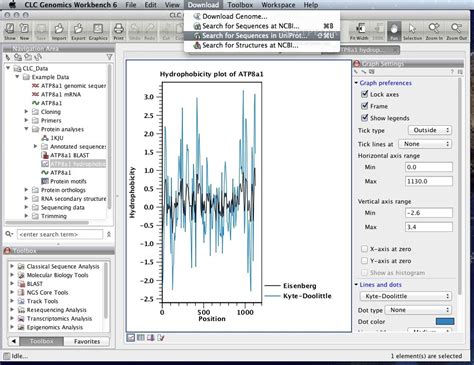Open the Toolbox menu in menu bar
Viewport: 474px width, 365px height.
point(240,5)
